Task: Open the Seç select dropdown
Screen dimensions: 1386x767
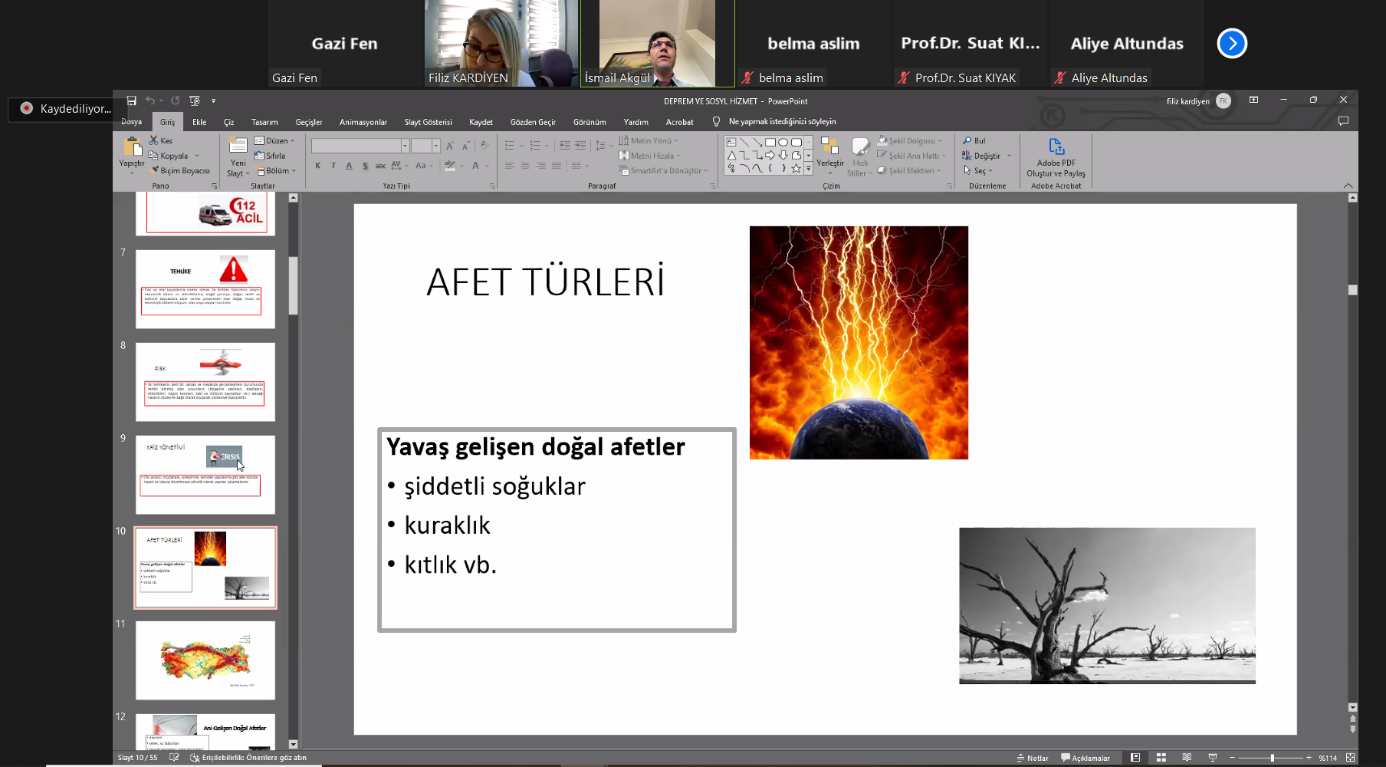Action: point(980,171)
